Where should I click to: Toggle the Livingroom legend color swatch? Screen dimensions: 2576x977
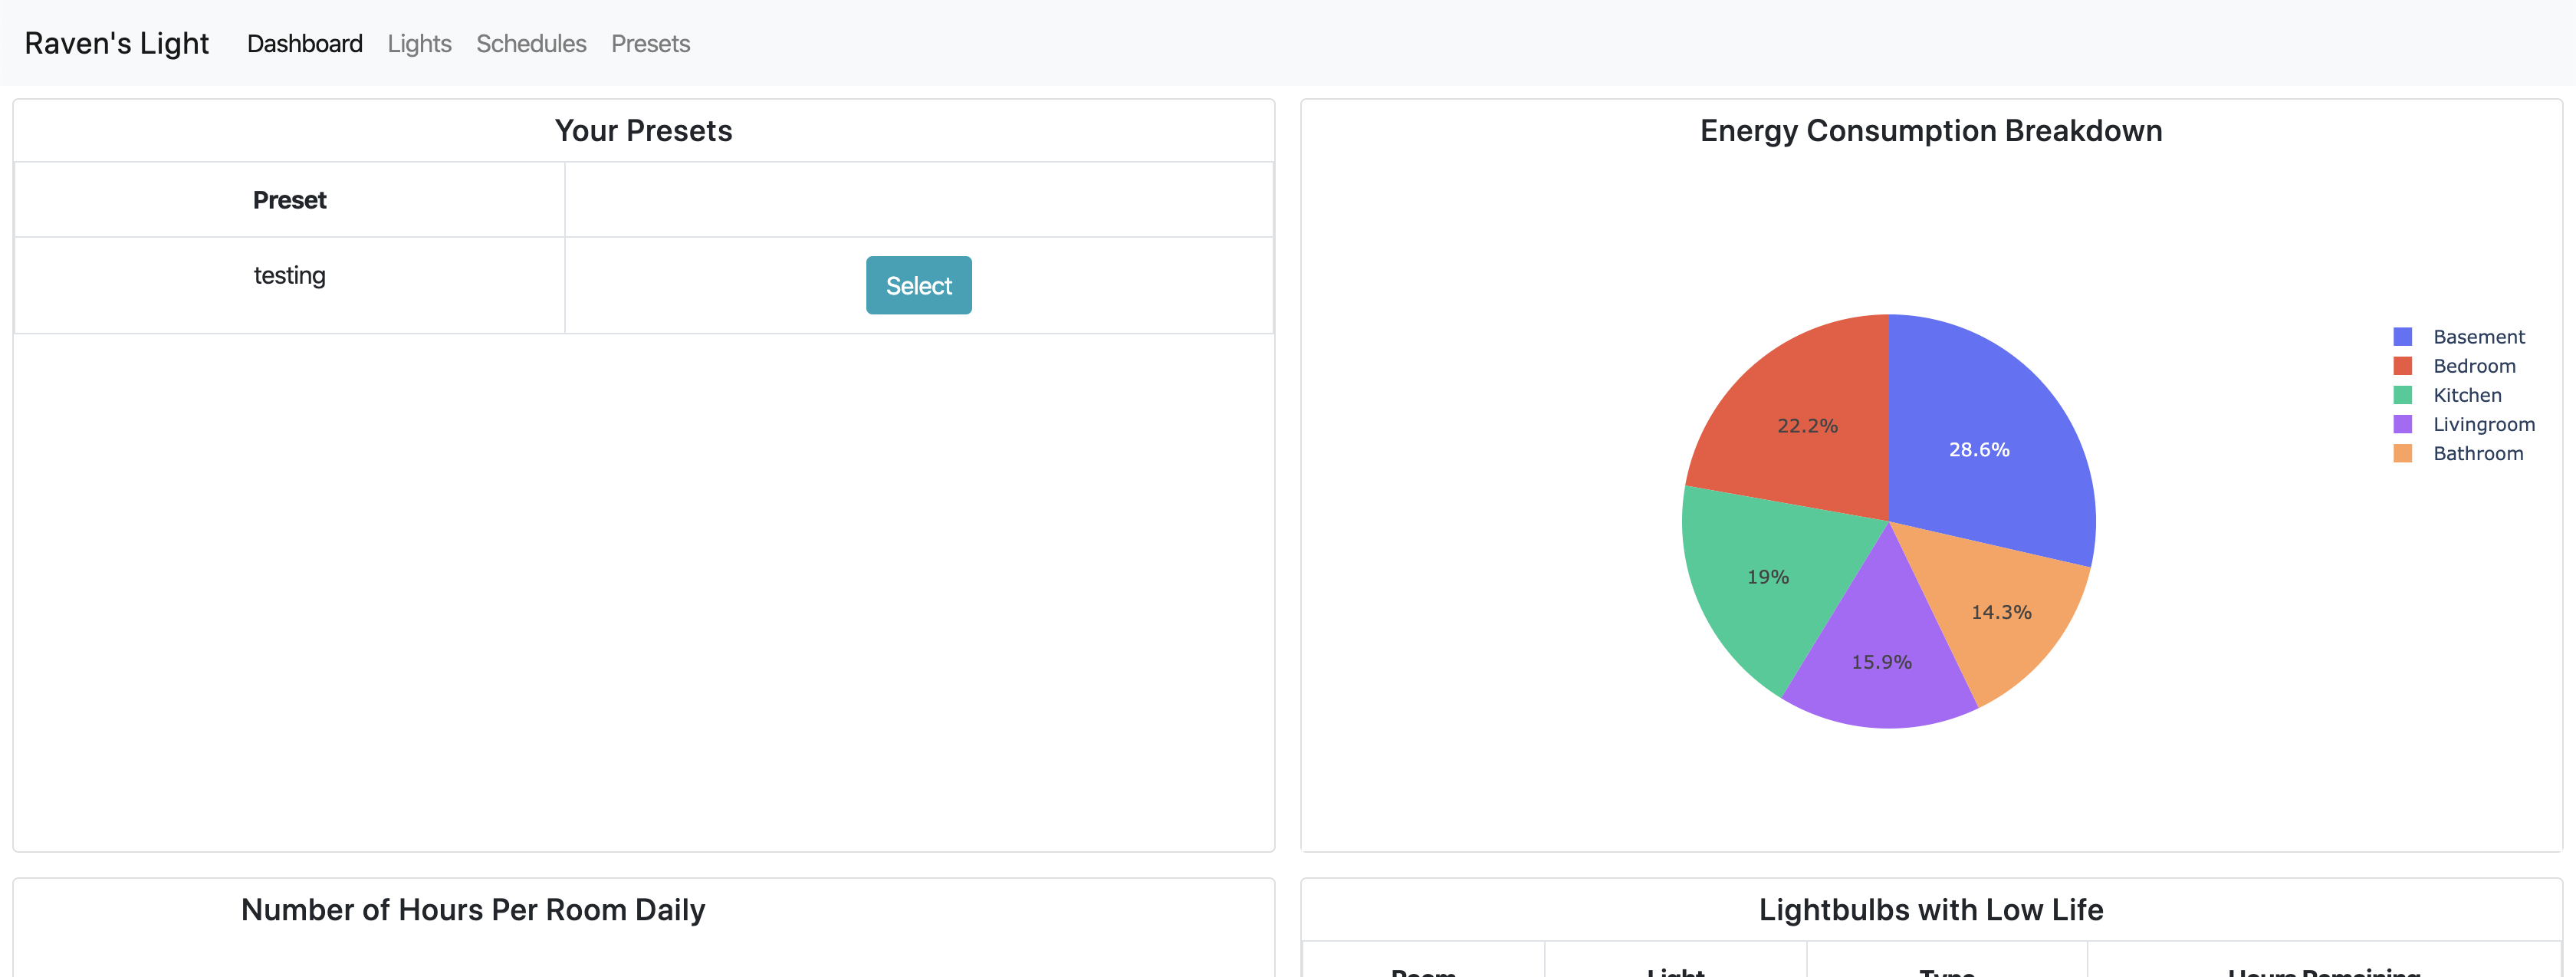[2402, 424]
